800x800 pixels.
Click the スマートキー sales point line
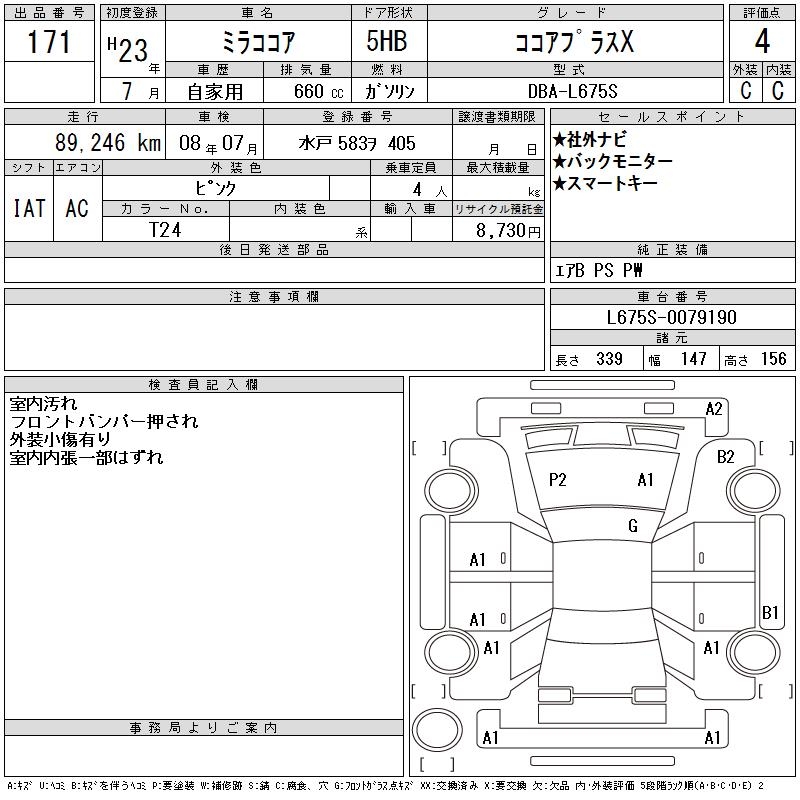(605, 183)
